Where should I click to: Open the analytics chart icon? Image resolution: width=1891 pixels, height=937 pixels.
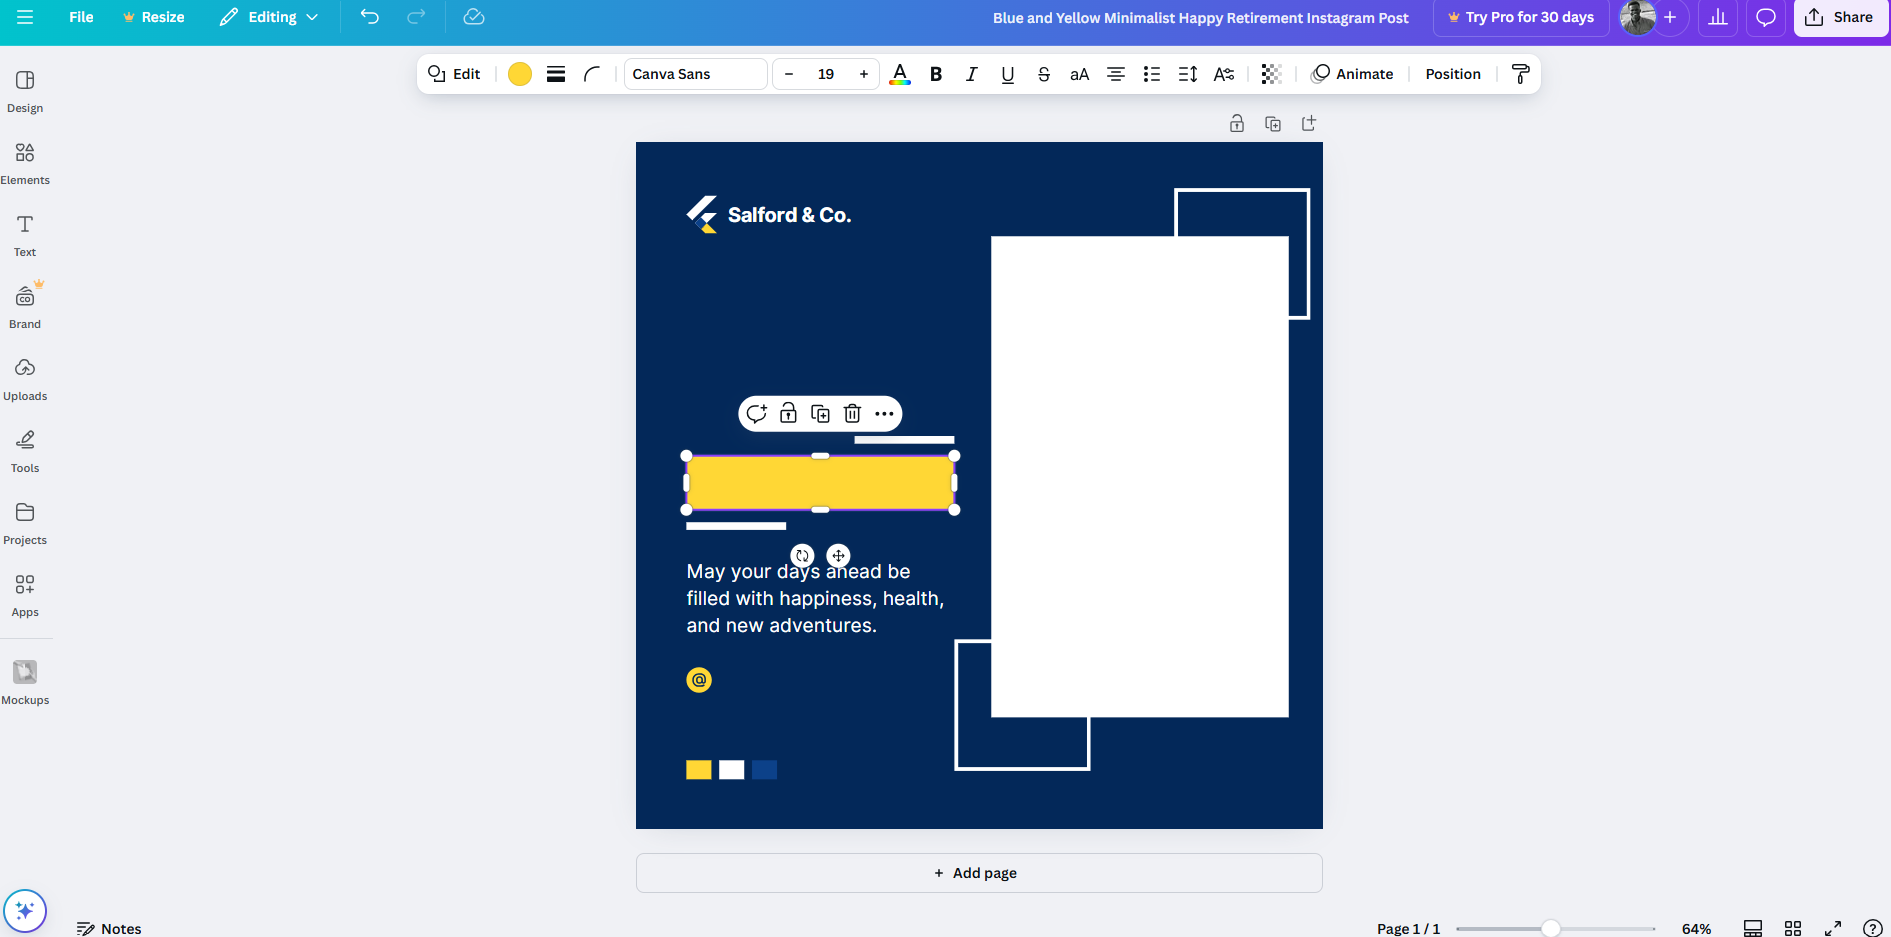pos(1718,17)
